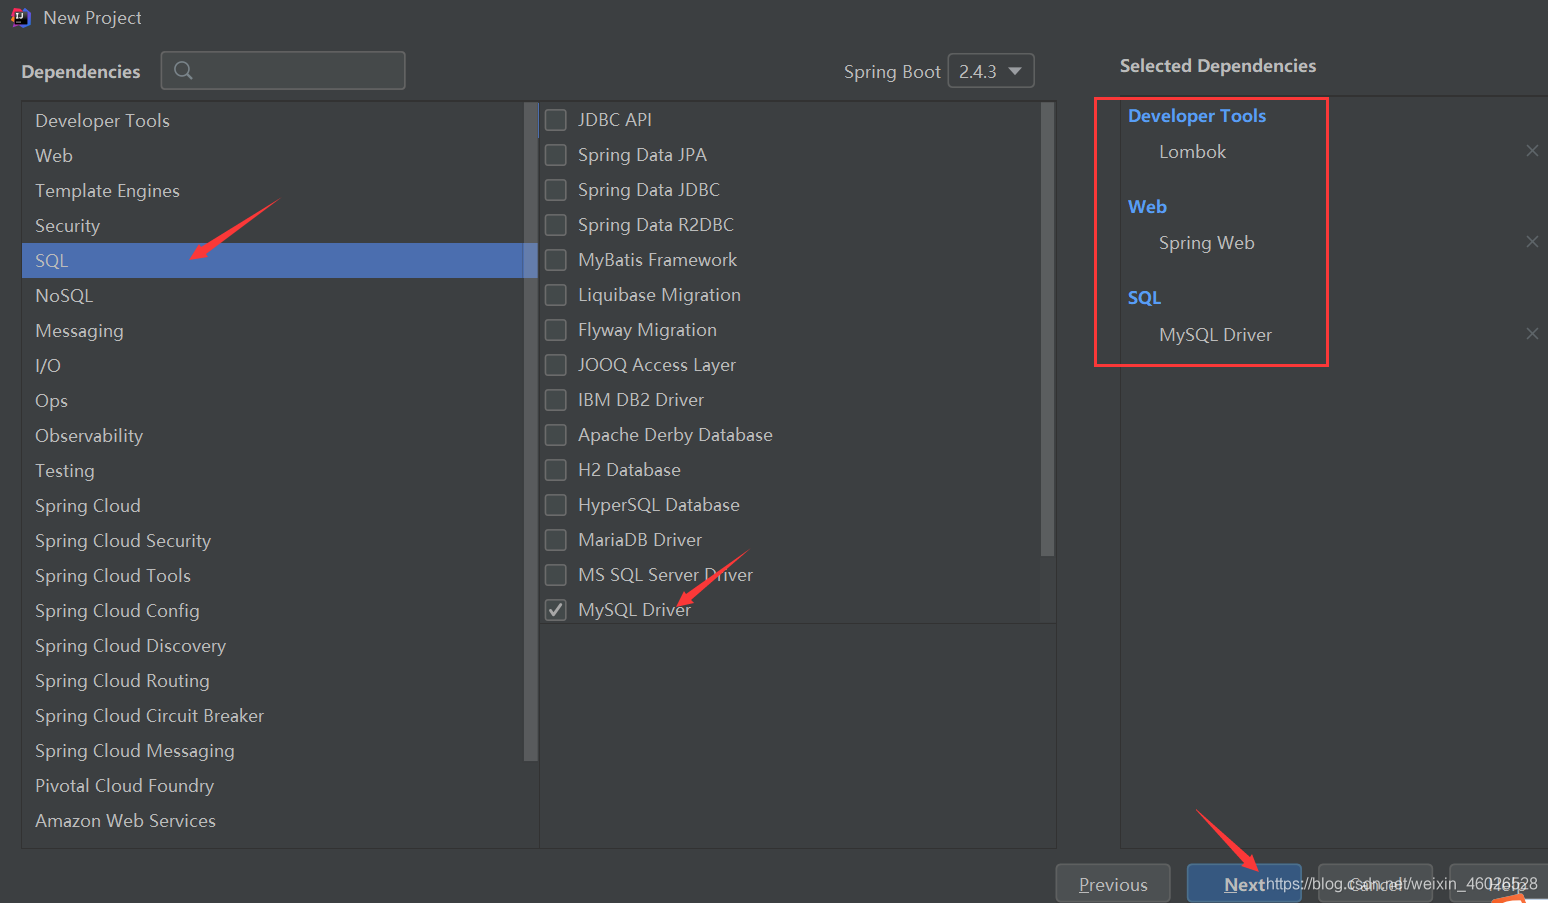Click MySQL Driver in Selected Dependencies
The height and width of the screenshot is (903, 1548).
tap(1215, 334)
